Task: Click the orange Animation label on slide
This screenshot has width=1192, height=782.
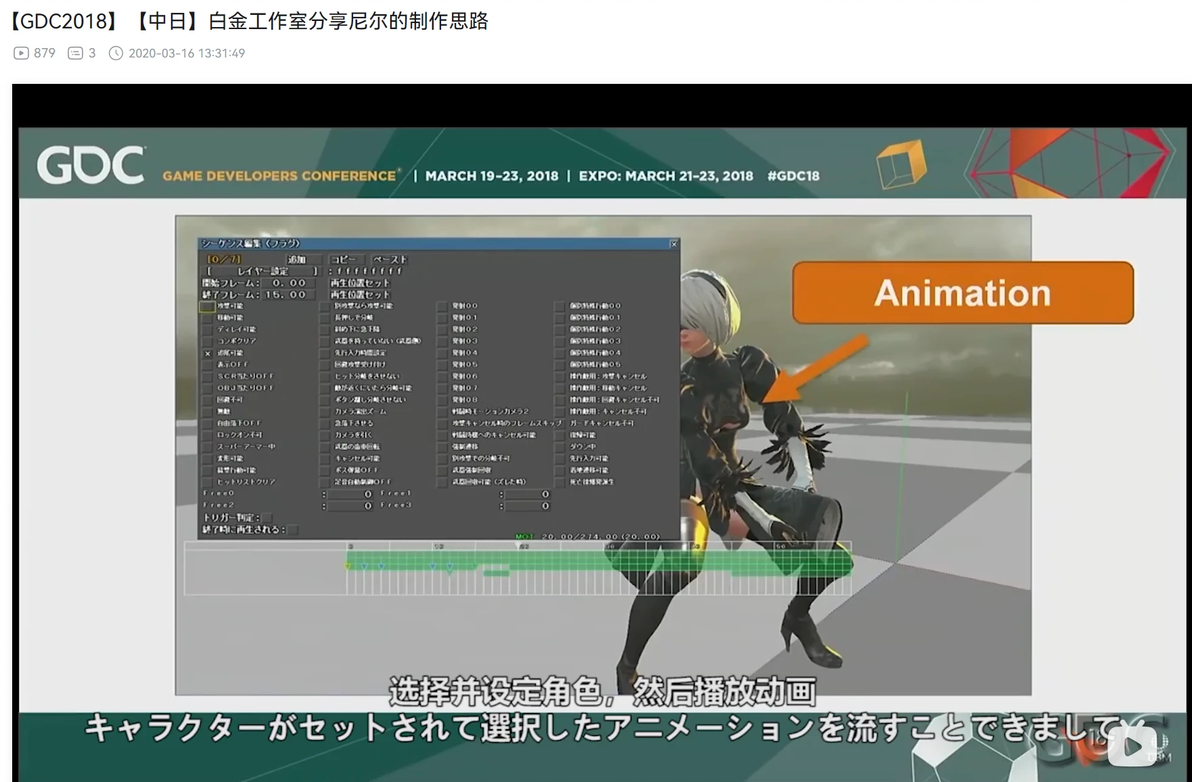Action: [x=962, y=293]
